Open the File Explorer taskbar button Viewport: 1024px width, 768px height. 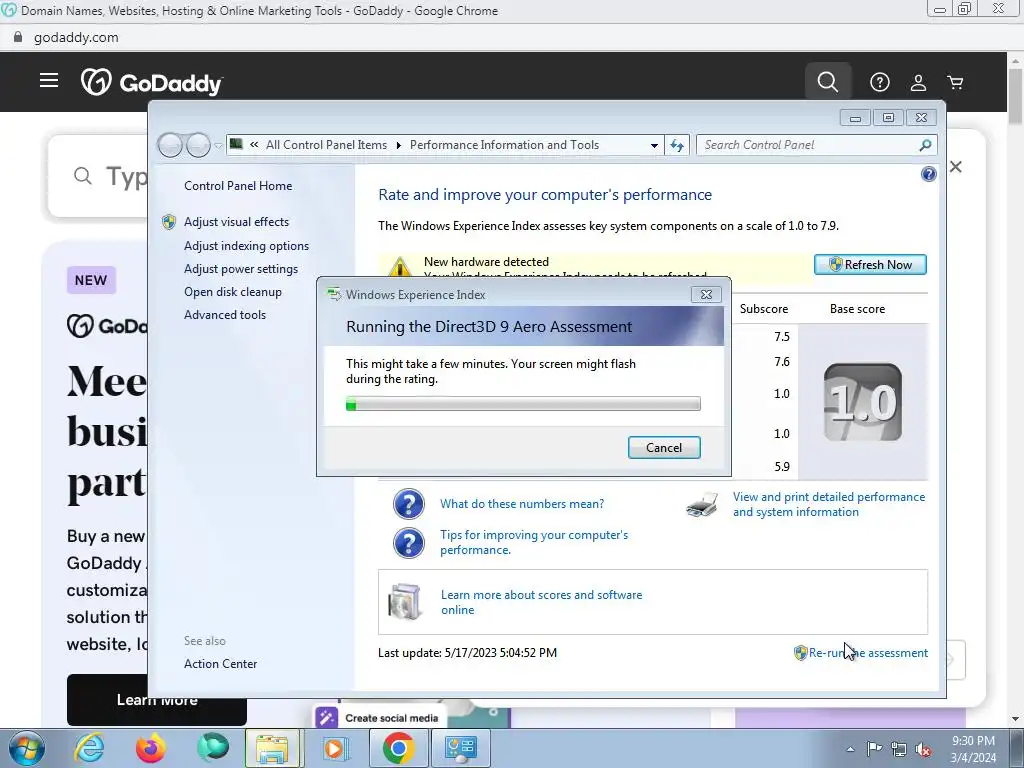272,748
